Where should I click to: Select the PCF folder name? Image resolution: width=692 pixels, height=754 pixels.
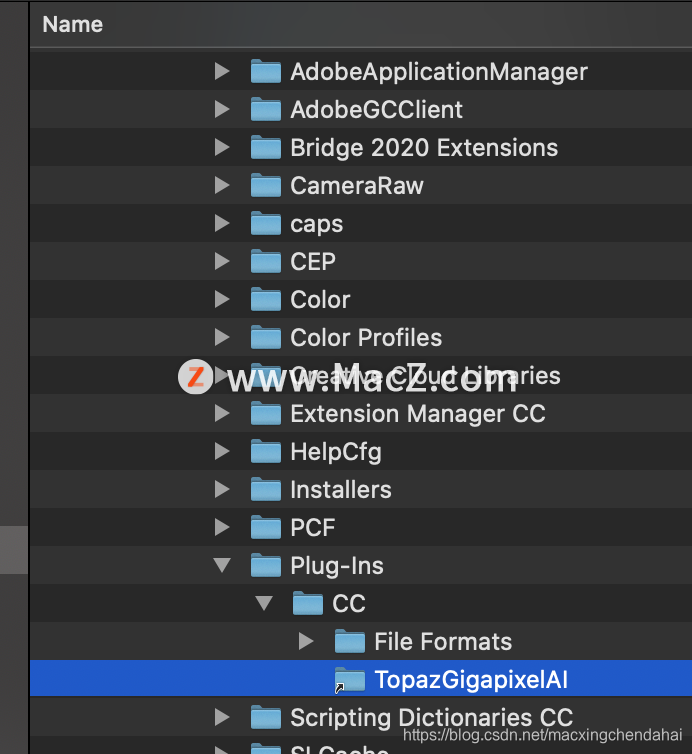[313, 528]
